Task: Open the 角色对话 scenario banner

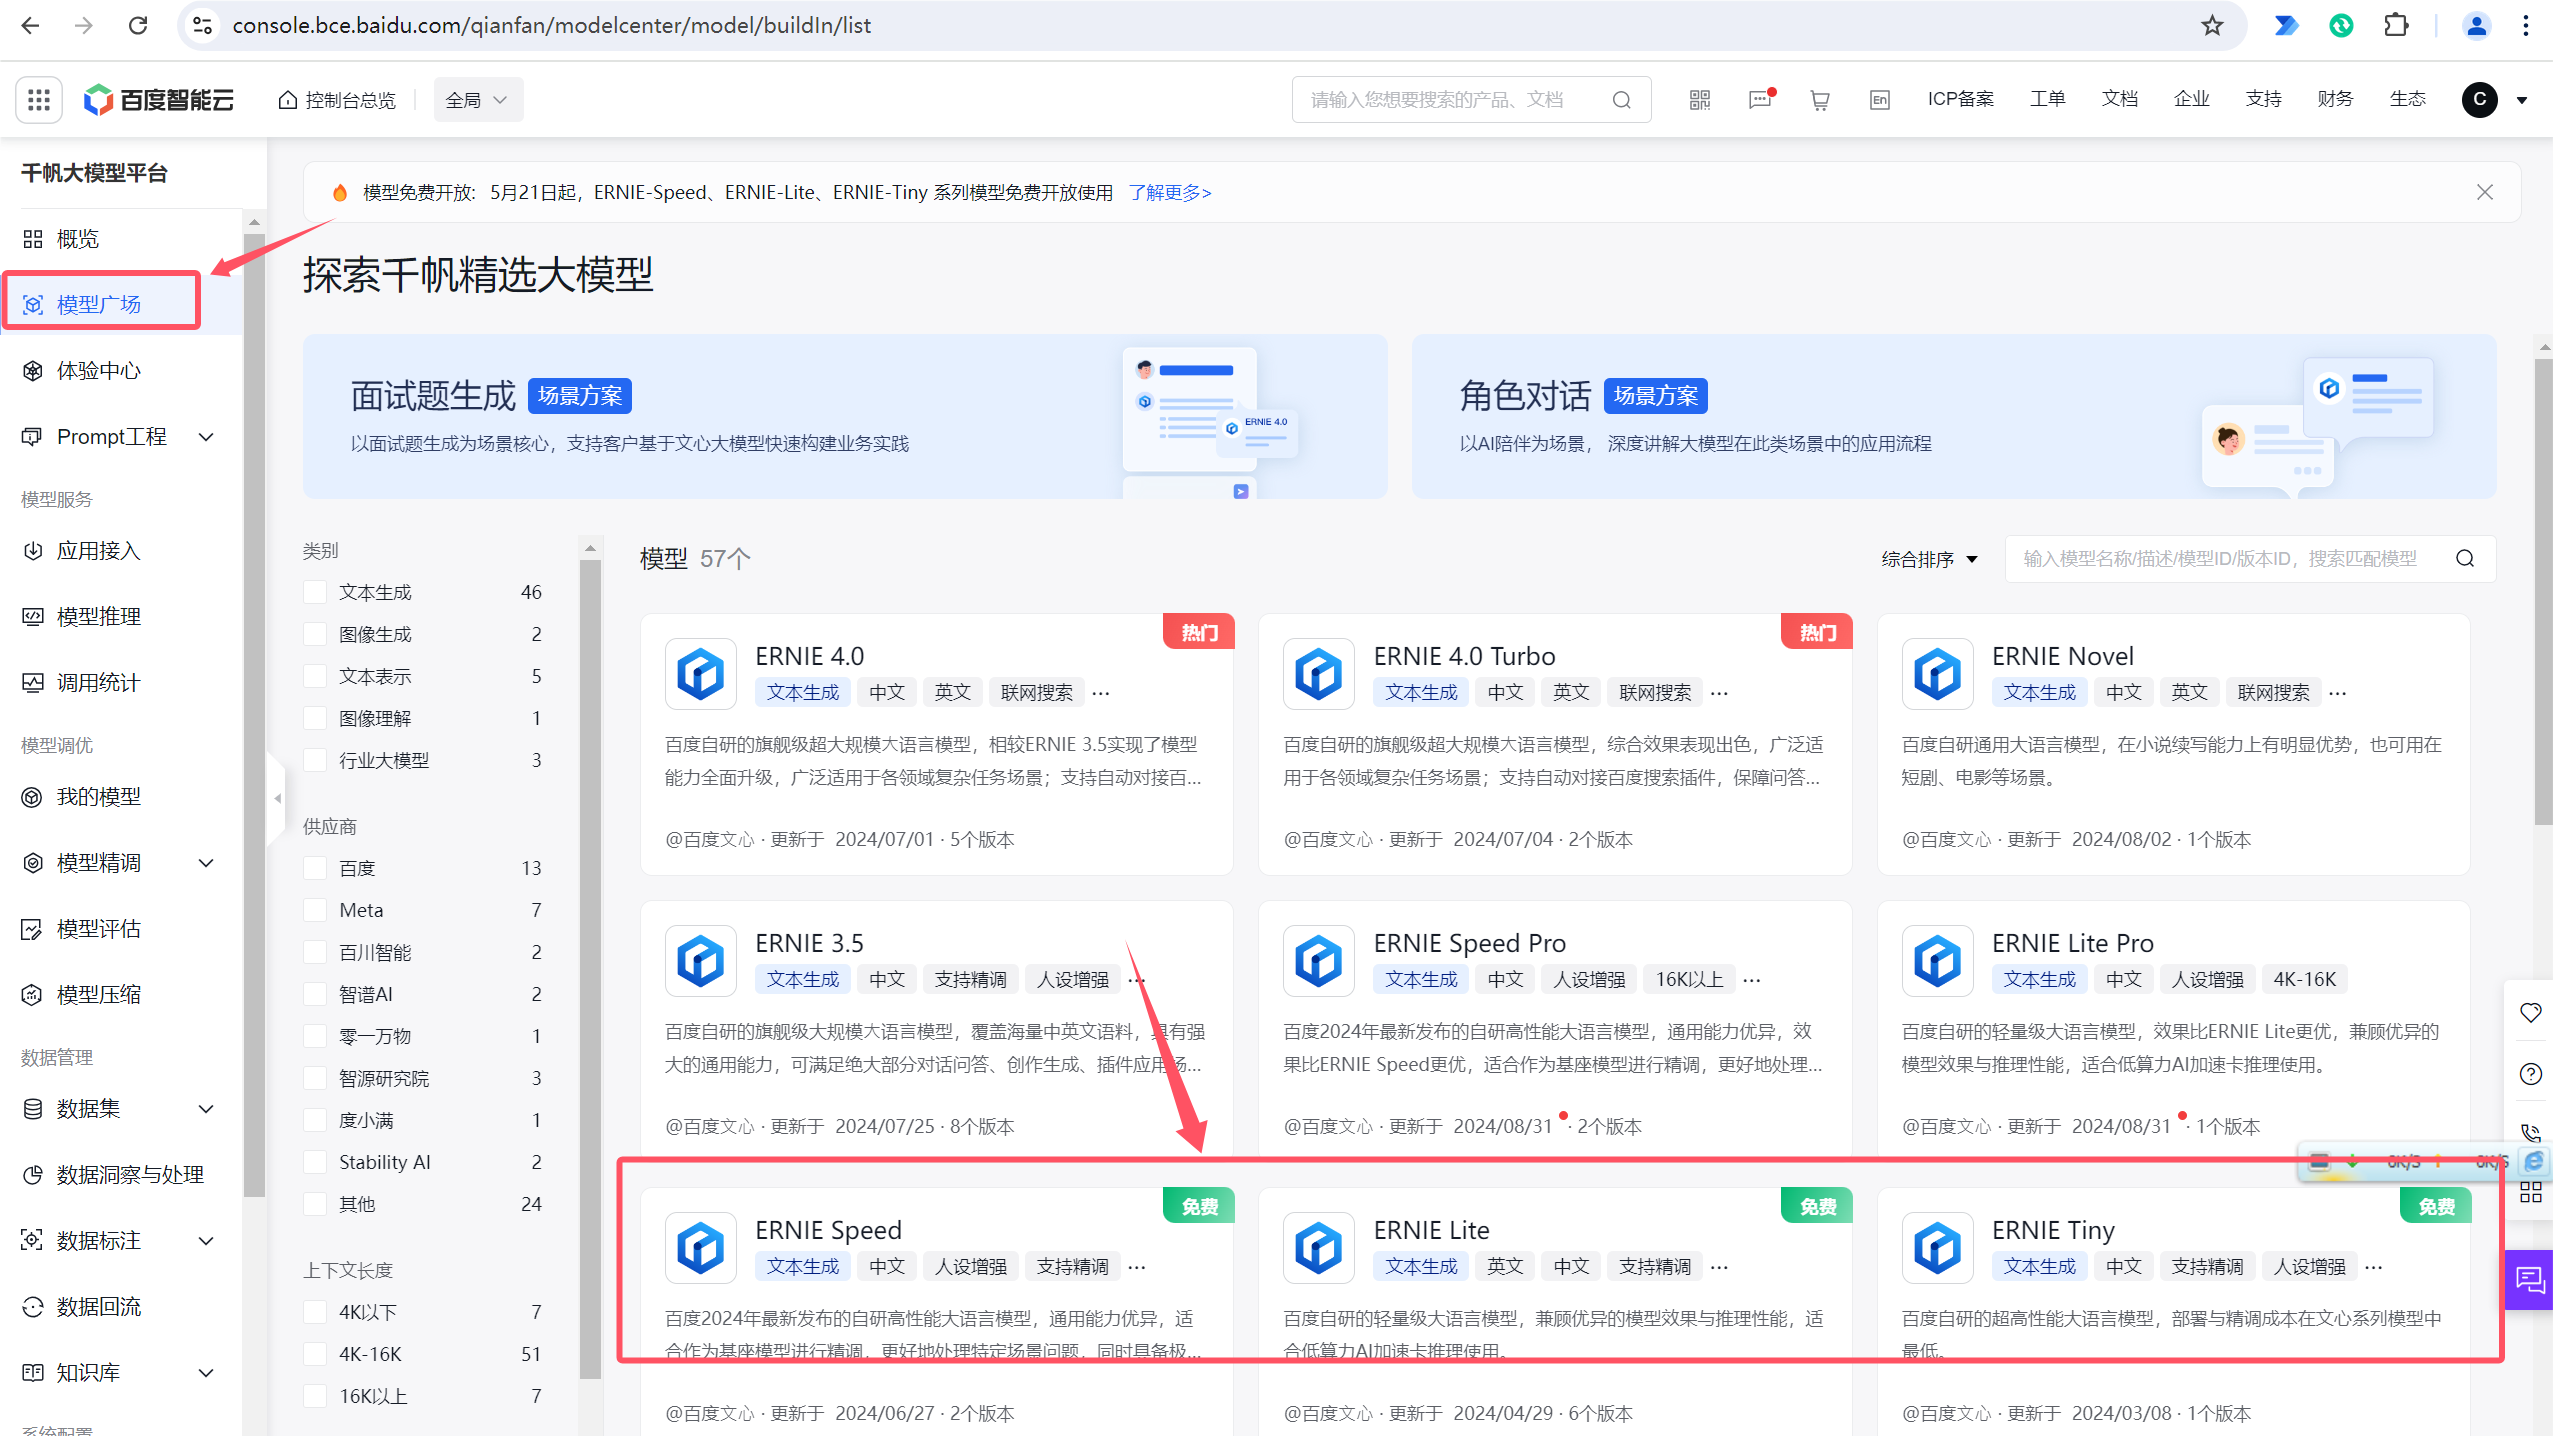Action: (x=1953, y=416)
